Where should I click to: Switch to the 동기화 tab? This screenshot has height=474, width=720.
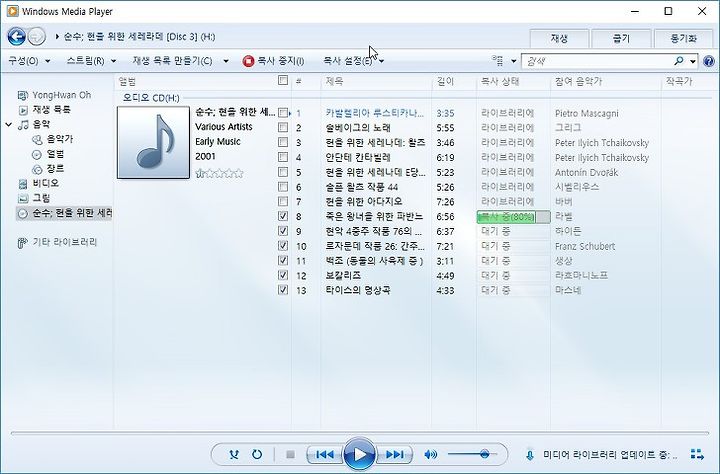click(x=684, y=39)
